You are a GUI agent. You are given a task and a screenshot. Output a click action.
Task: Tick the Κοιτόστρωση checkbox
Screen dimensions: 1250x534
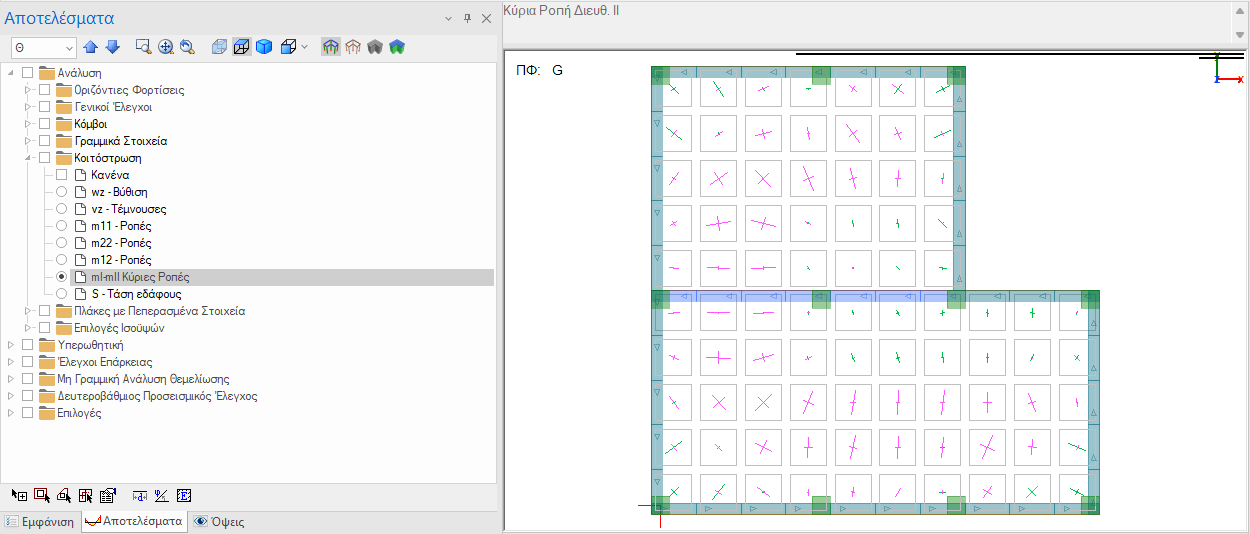click(44, 158)
